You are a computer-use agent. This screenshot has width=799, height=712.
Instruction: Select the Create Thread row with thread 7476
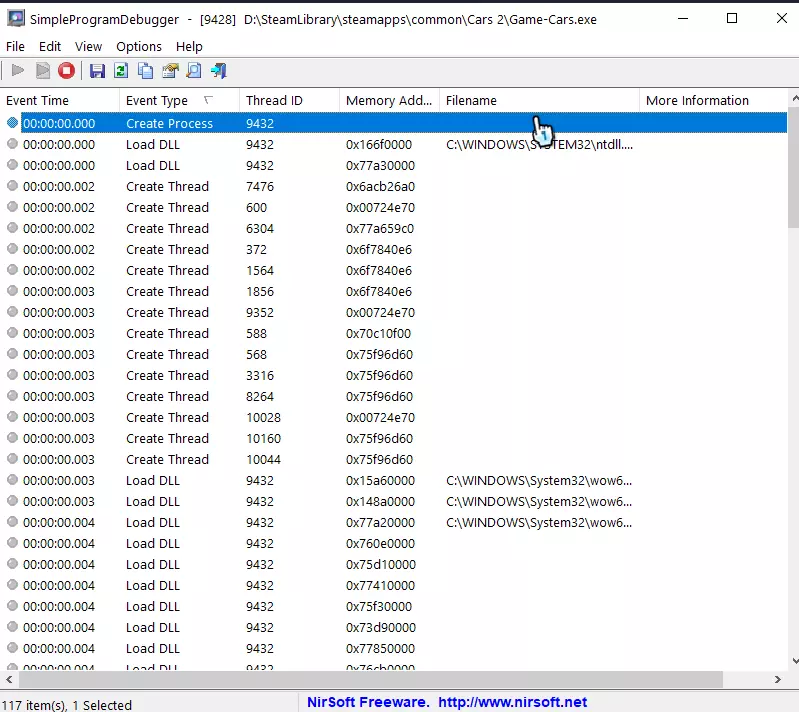click(x=167, y=187)
